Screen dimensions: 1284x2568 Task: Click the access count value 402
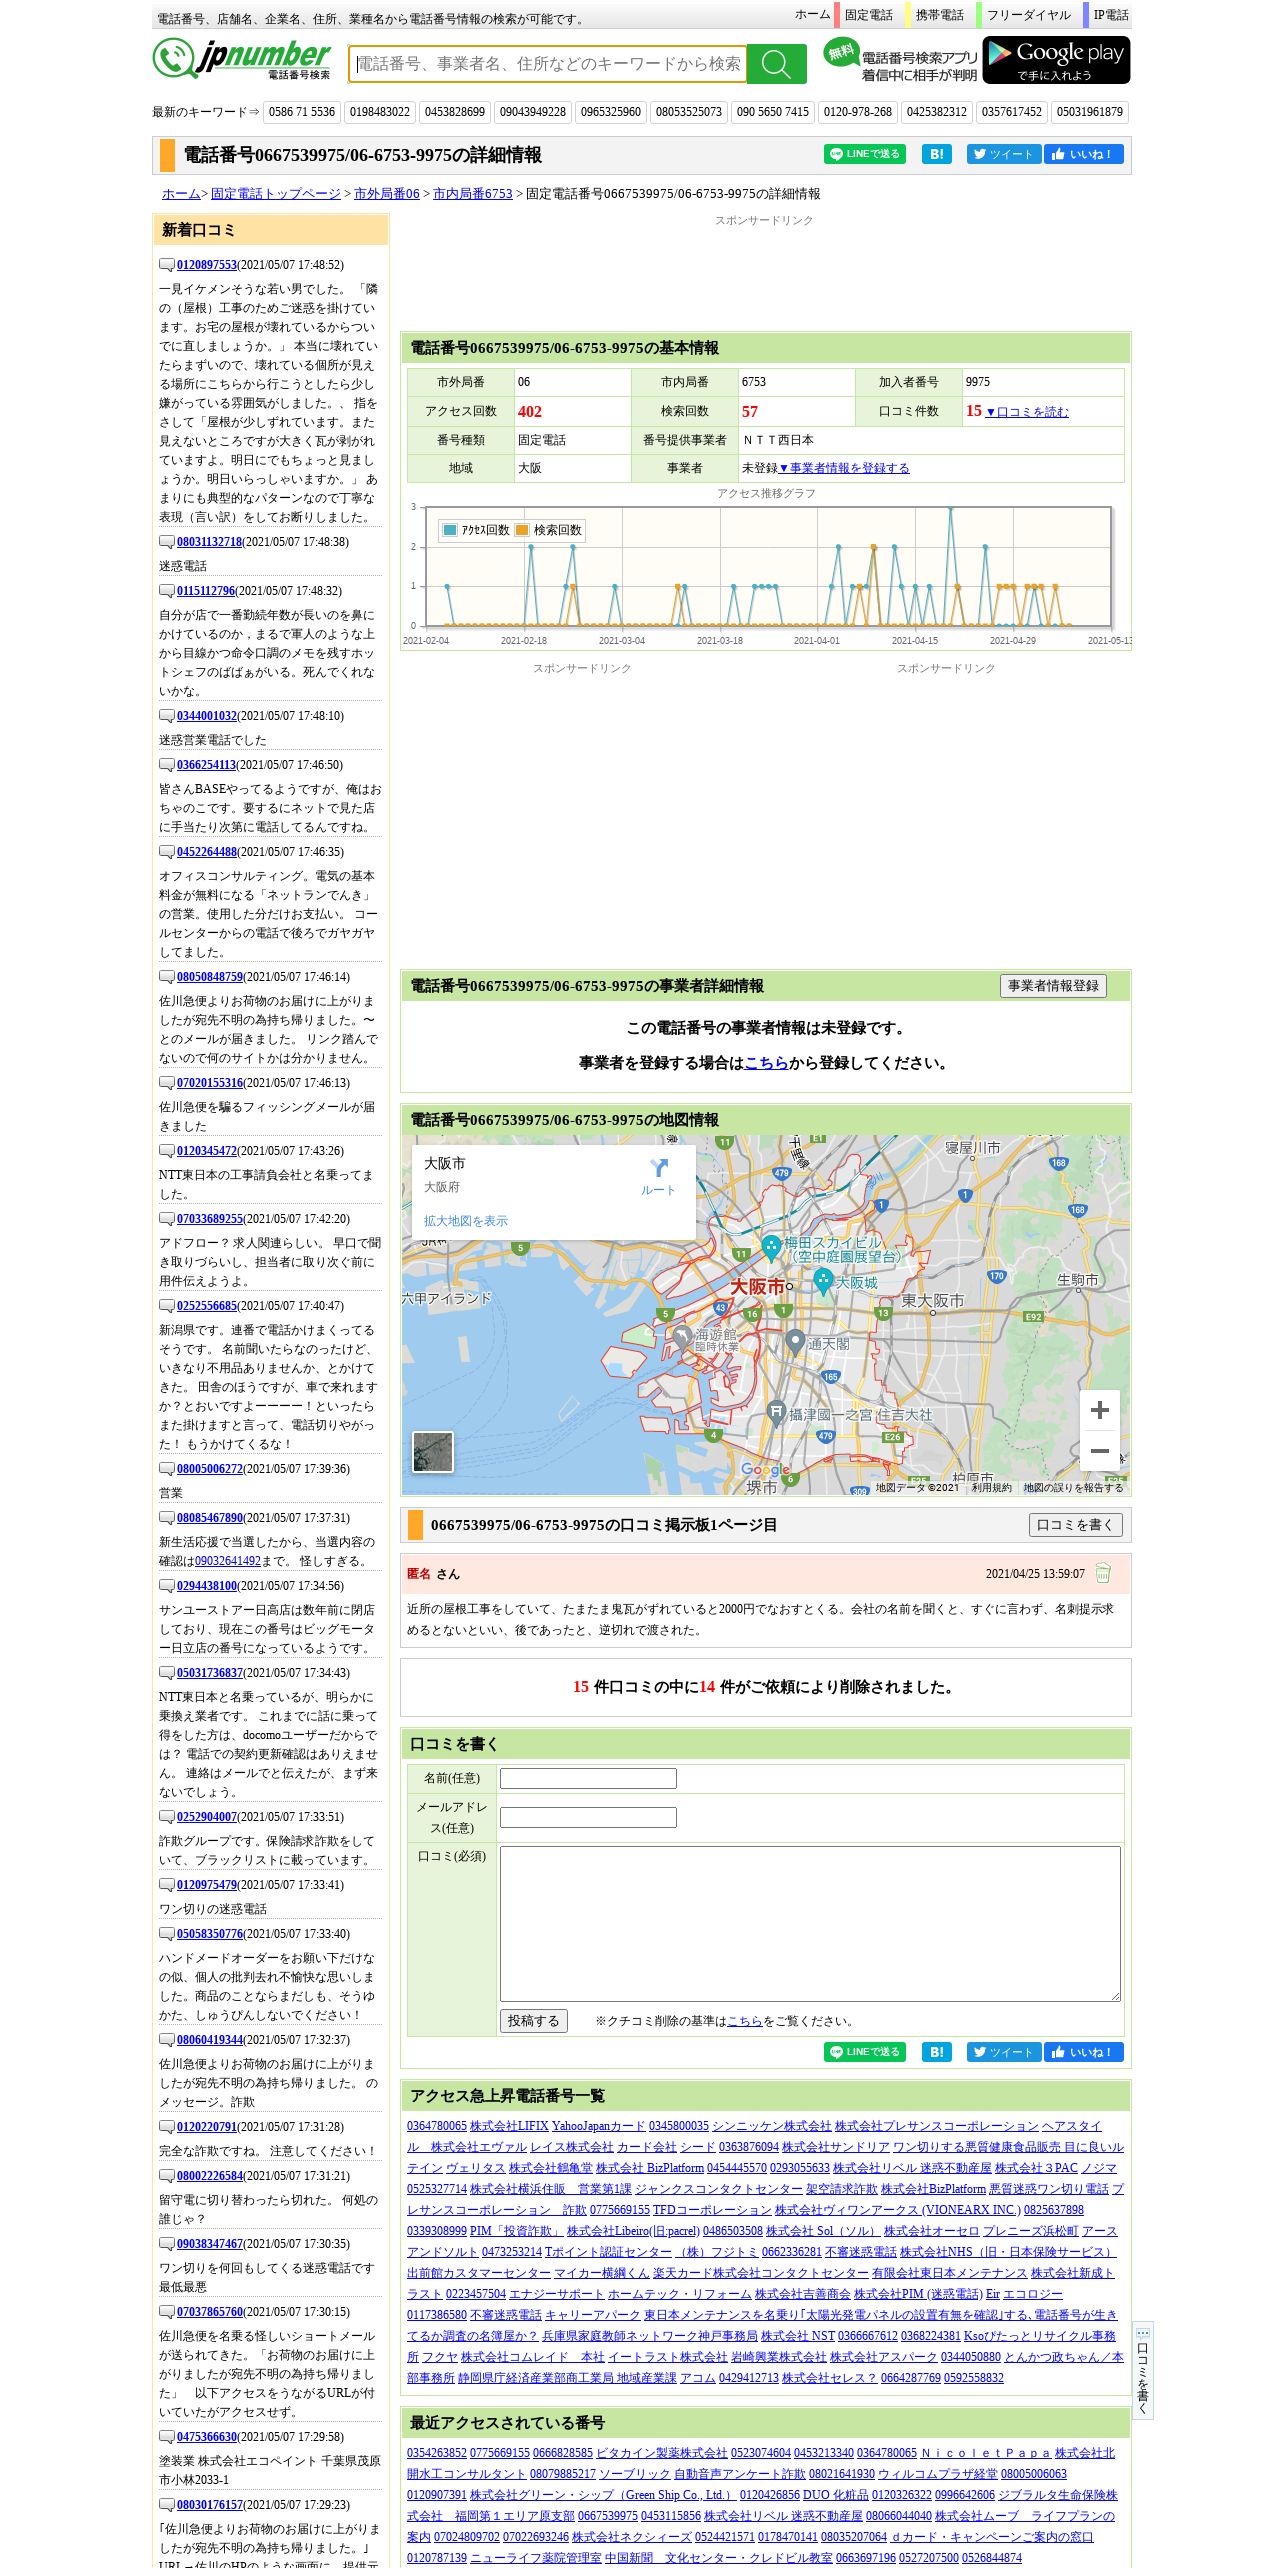[x=530, y=411]
